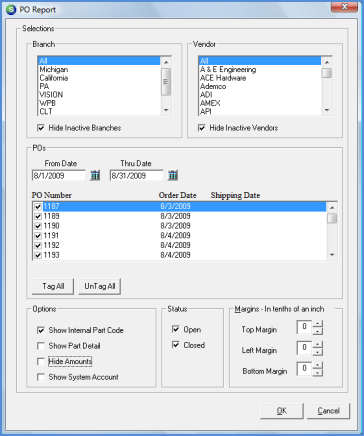Untick the checkbox for PO 1193
364x436 pixels.
coord(38,255)
